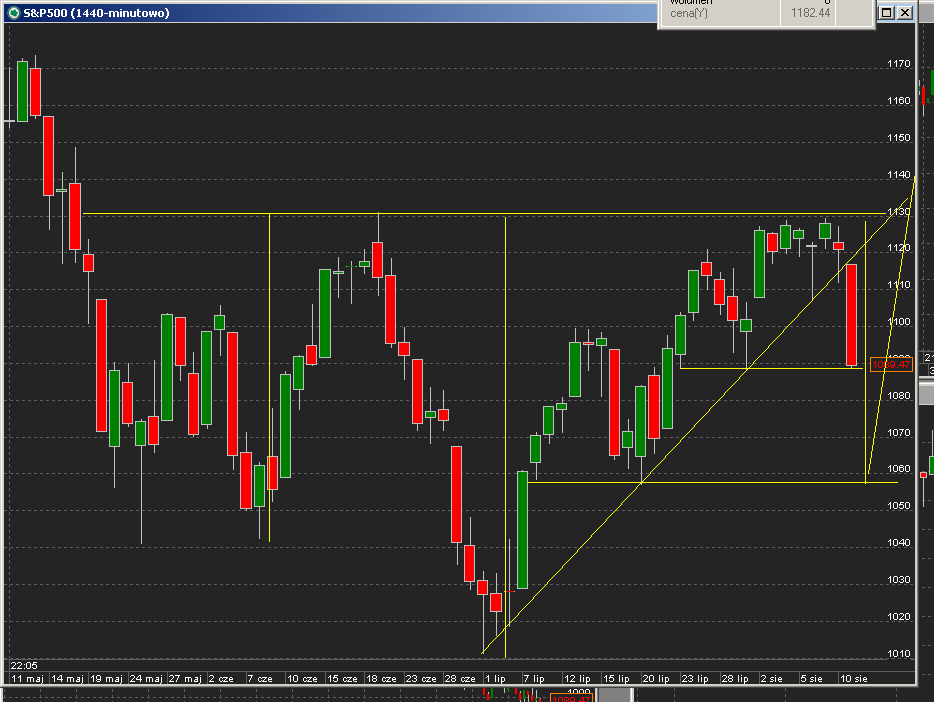This screenshot has width=934, height=702.
Task: Click the 1030 price axis label
Action: (898, 579)
